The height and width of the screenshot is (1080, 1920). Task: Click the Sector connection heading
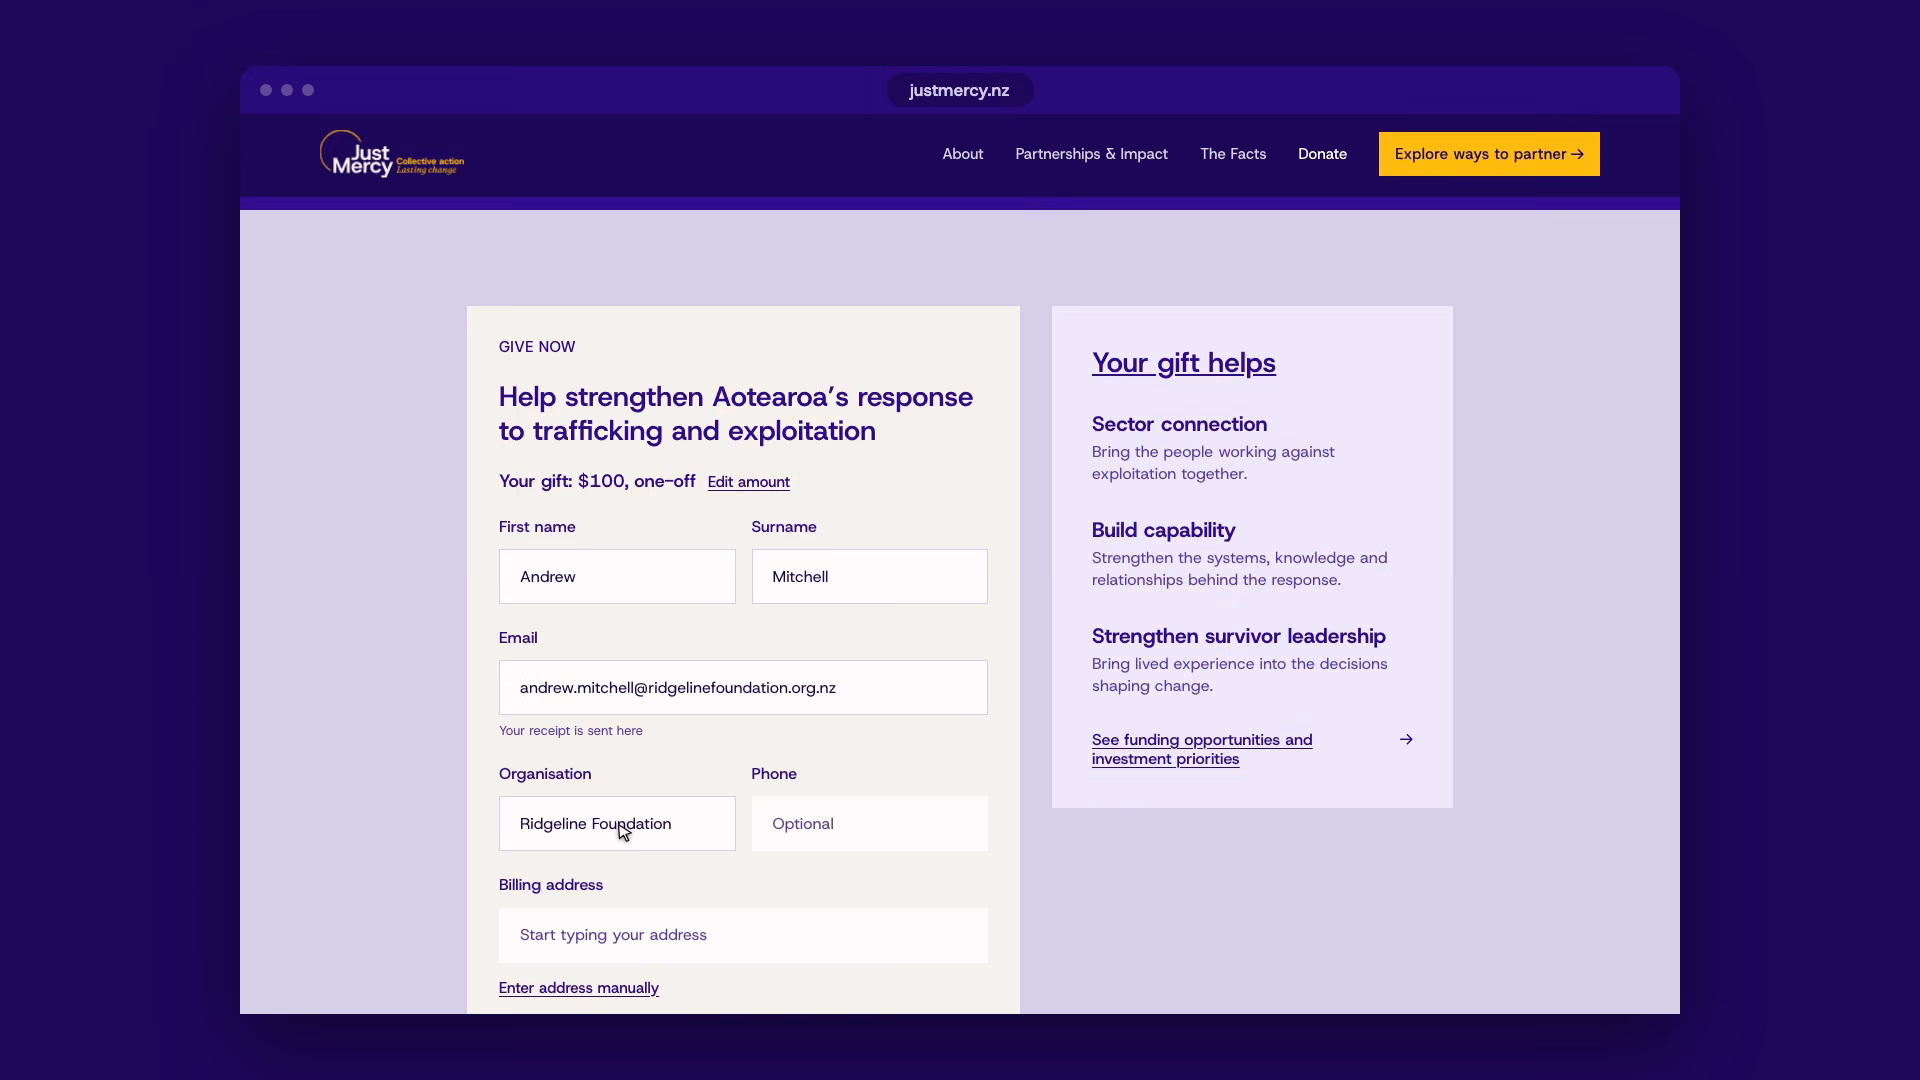click(x=1179, y=424)
